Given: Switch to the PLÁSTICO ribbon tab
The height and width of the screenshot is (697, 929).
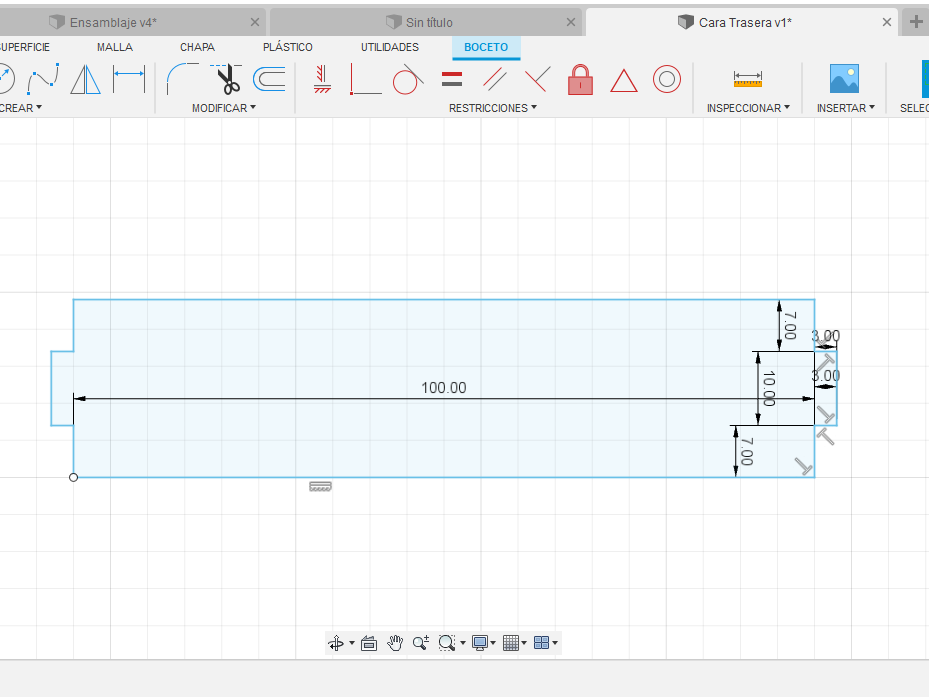Looking at the screenshot, I should tap(288, 47).
